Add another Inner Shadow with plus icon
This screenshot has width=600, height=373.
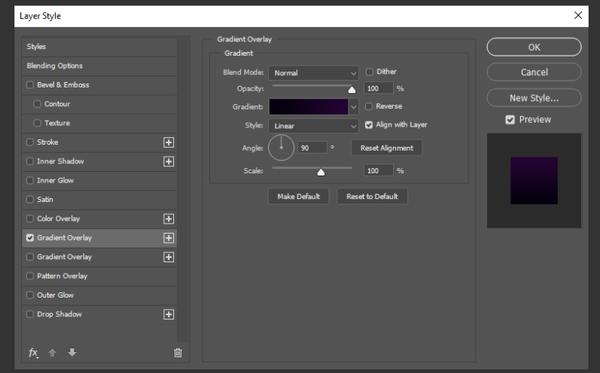(168, 161)
